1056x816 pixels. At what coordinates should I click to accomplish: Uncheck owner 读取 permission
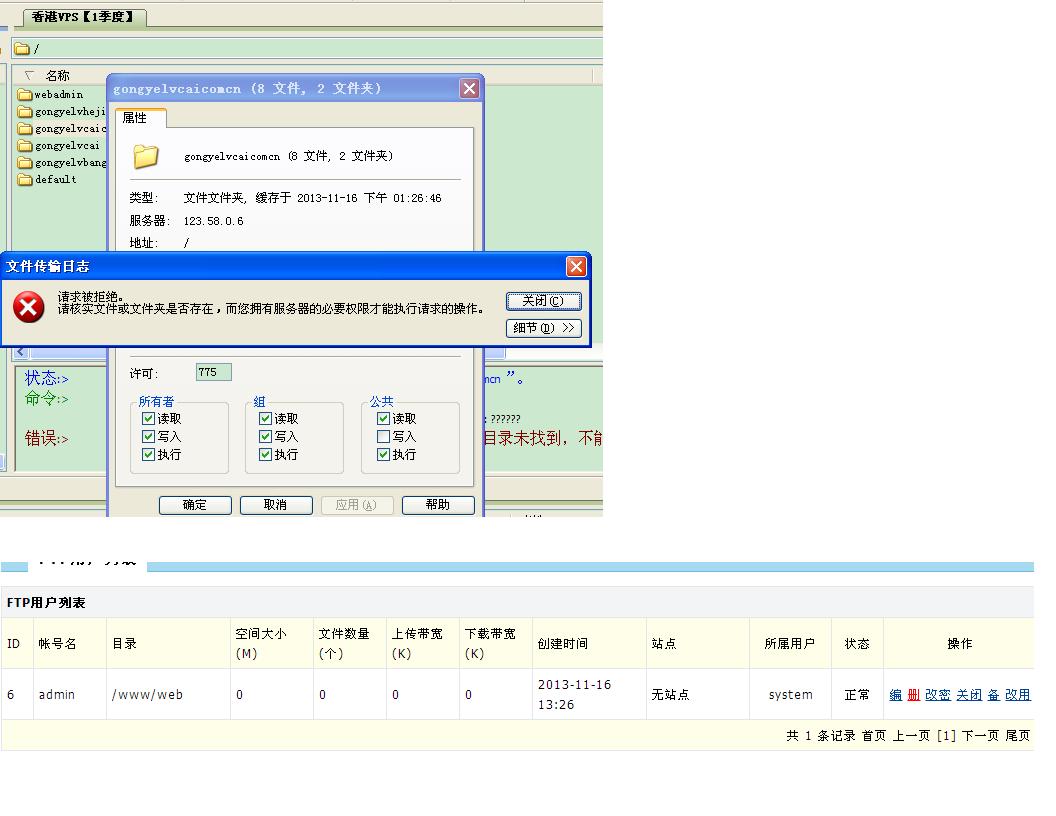point(149,419)
